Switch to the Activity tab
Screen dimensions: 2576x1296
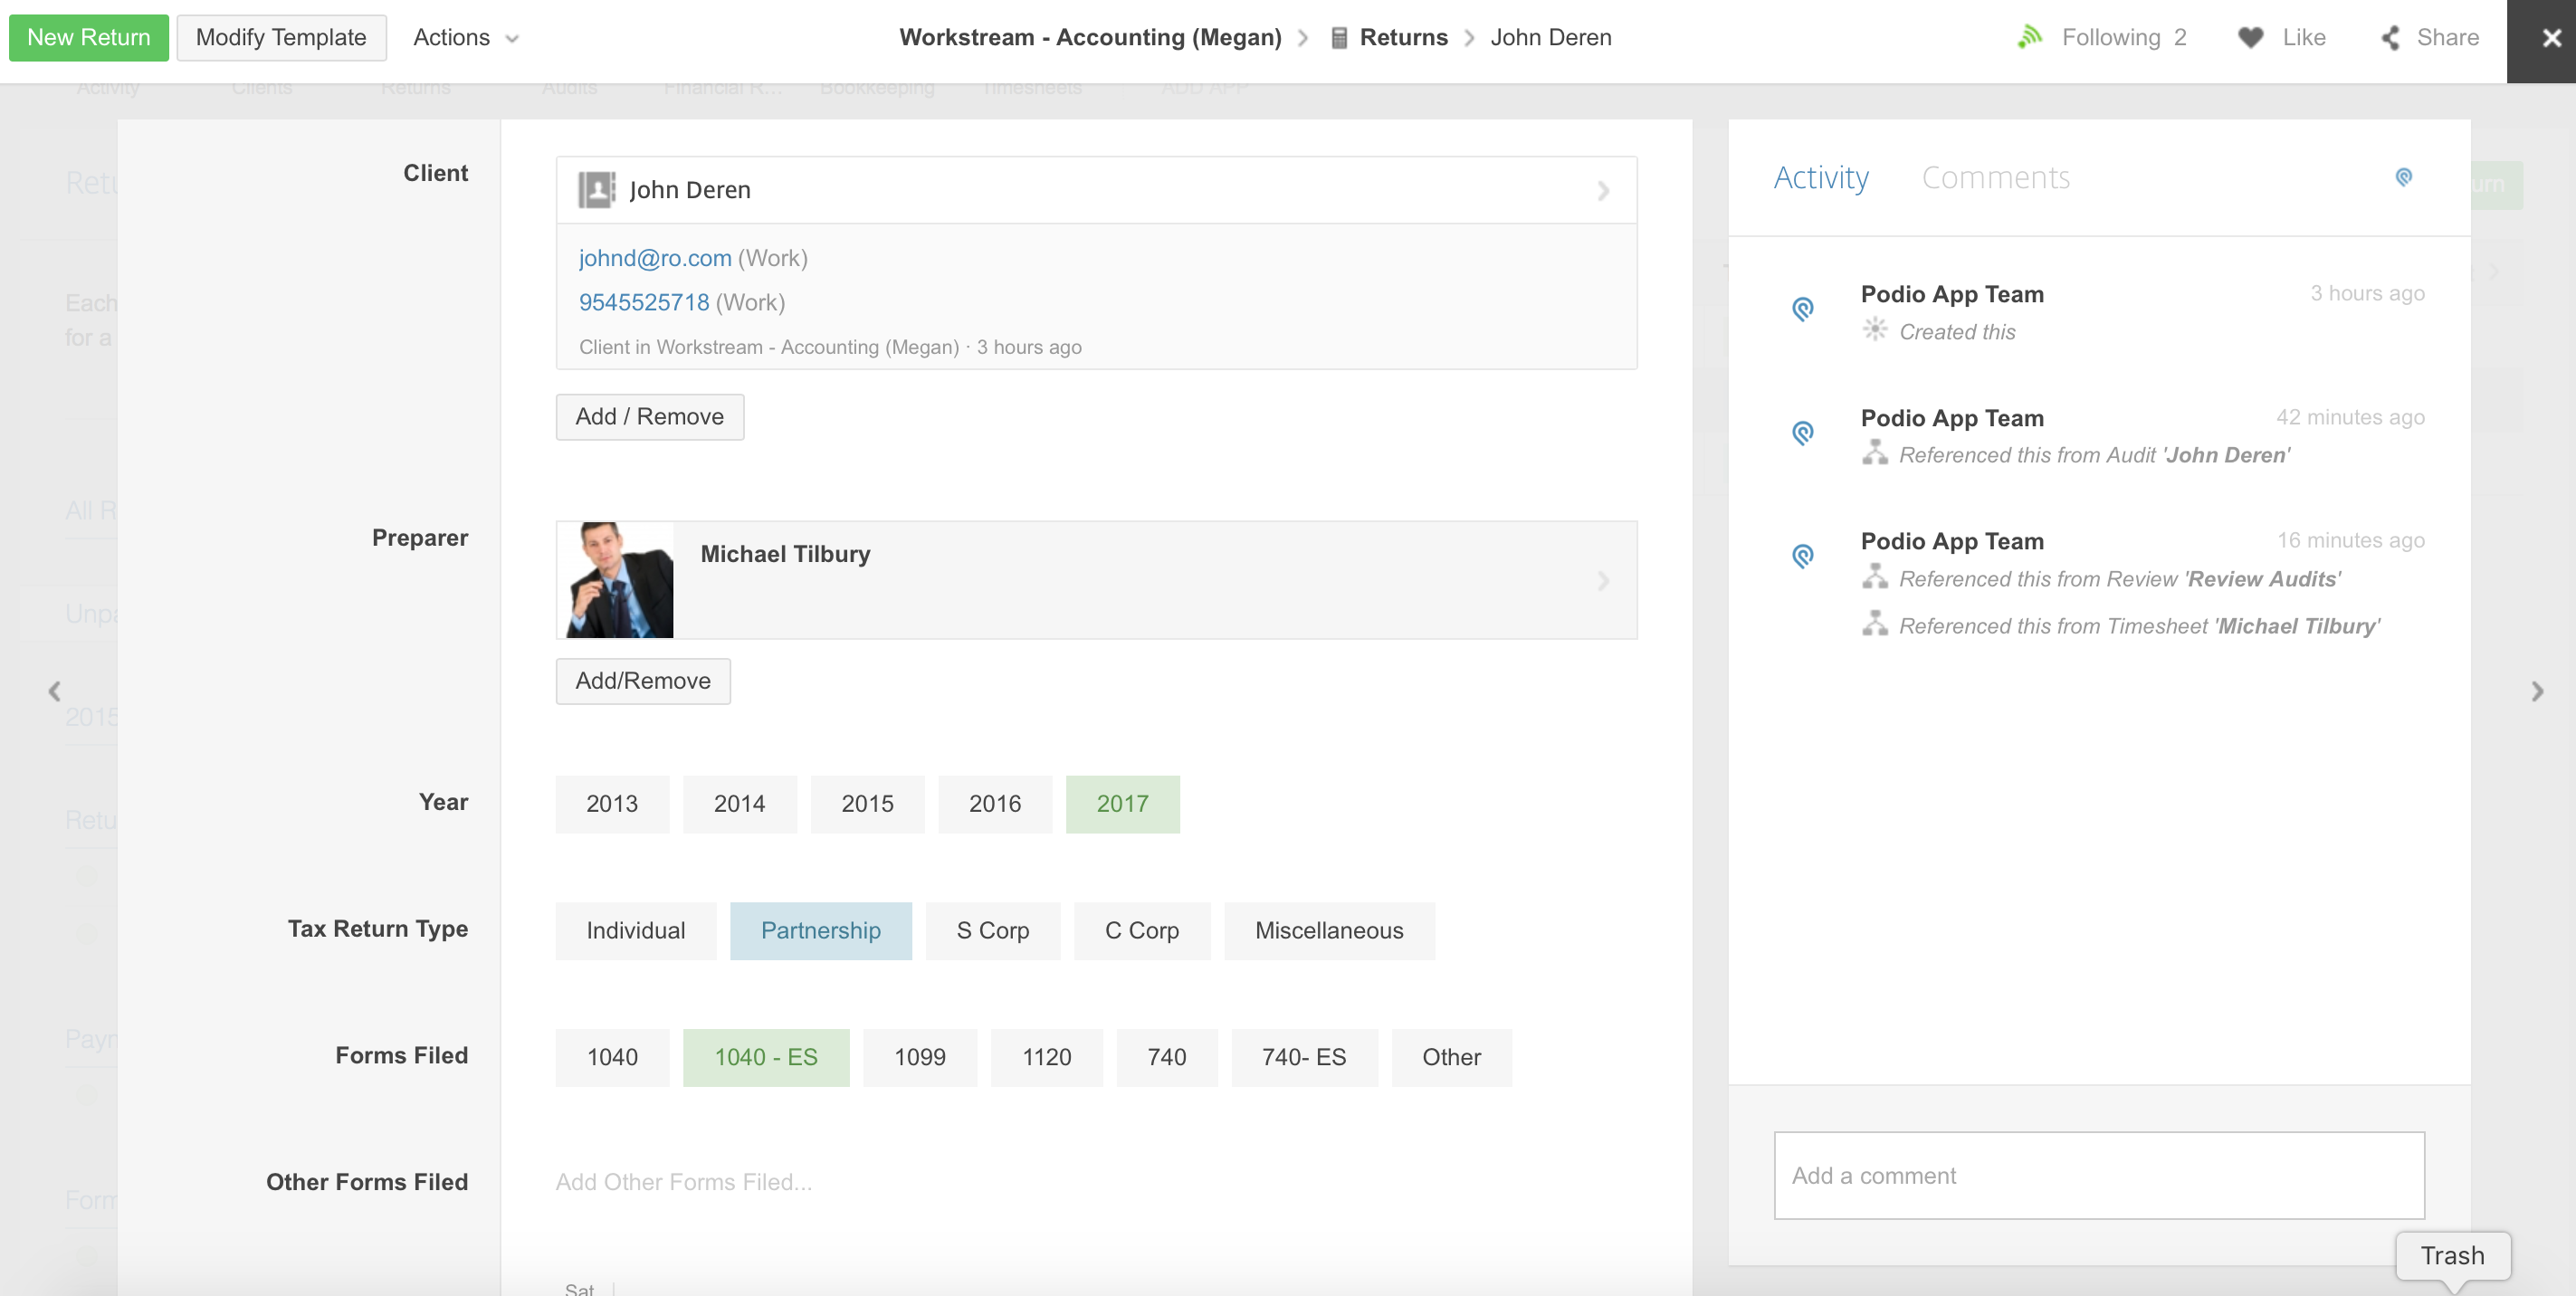coord(1820,177)
